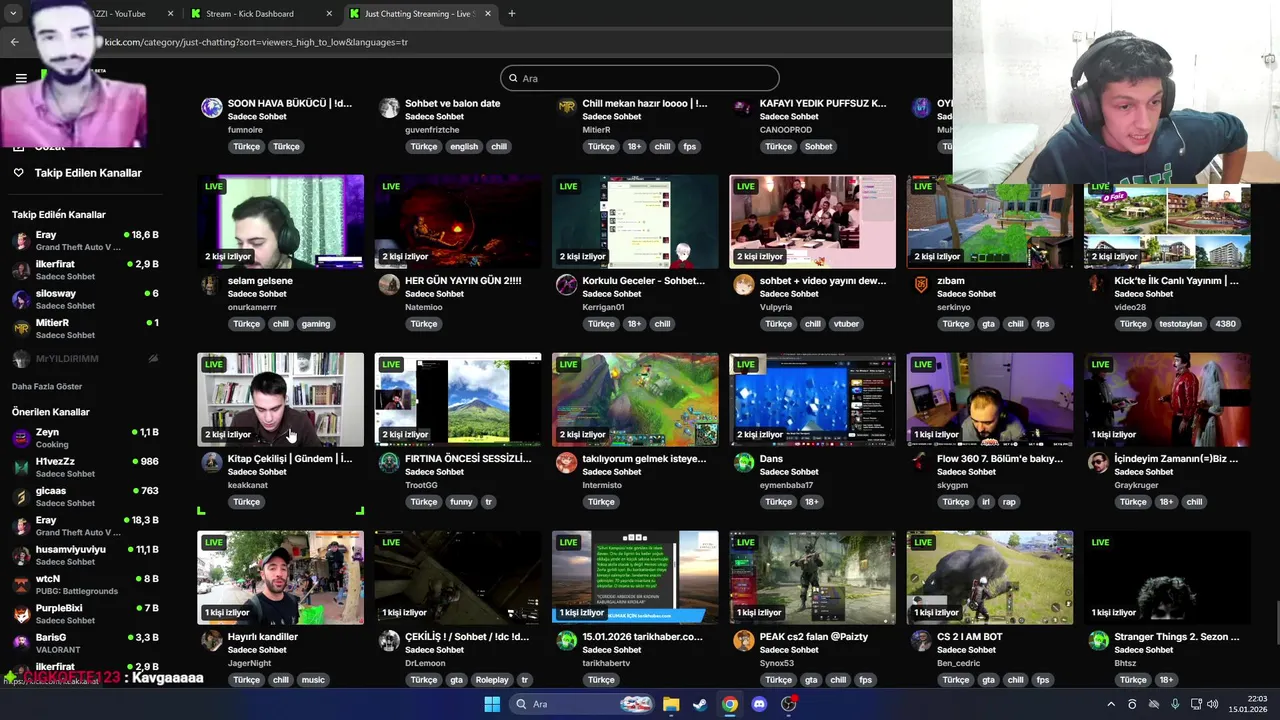
Task: Close the Stream - Kick Dashboard tab
Action: click(329, 14)
